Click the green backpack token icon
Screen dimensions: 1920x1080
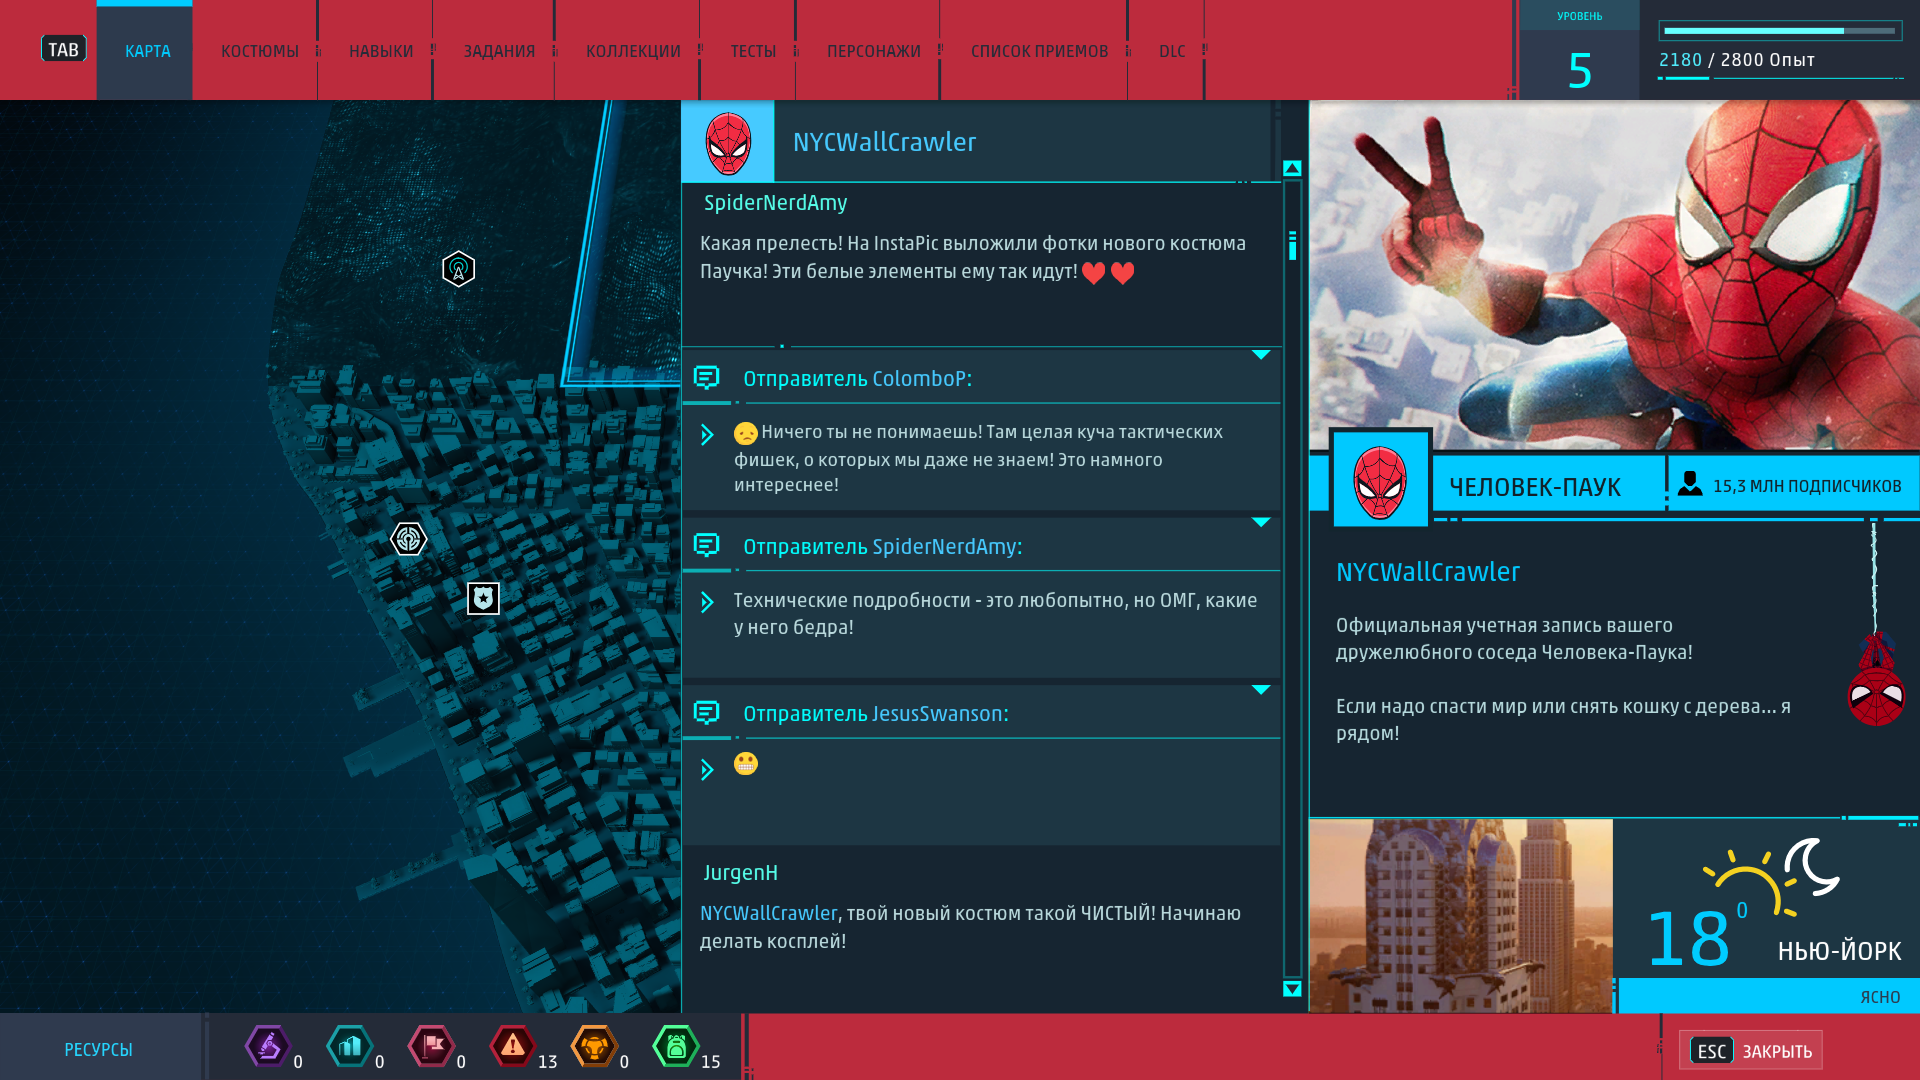tap(676, 1046)
